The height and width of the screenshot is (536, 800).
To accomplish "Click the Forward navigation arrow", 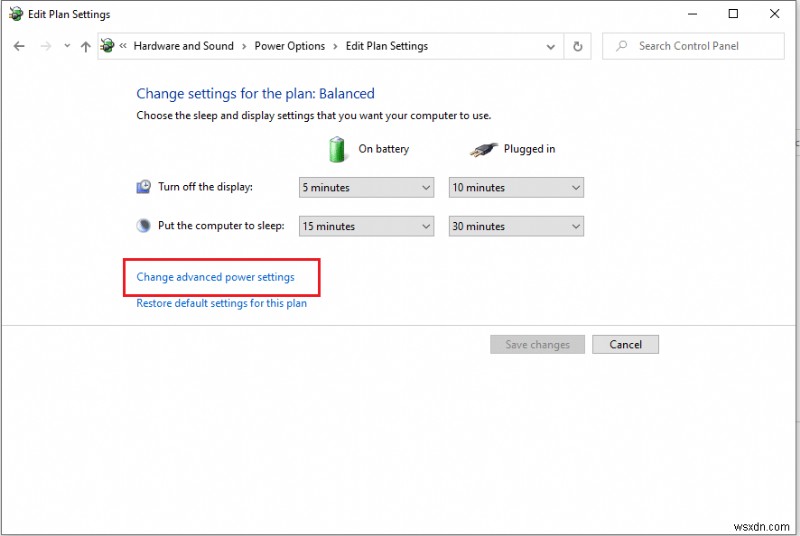I will (45, 46).
